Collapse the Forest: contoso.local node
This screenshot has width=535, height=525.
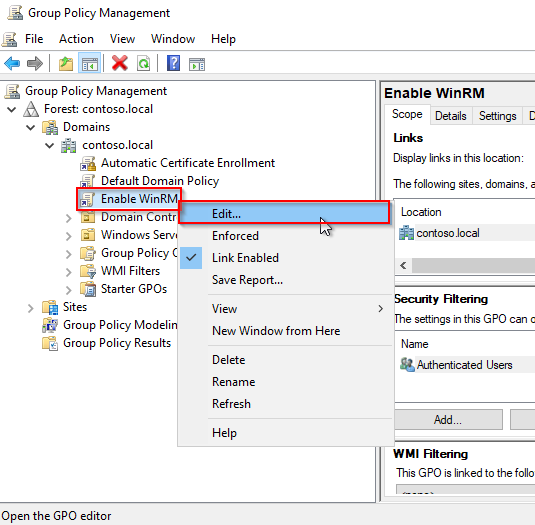[x=12, y=110]
